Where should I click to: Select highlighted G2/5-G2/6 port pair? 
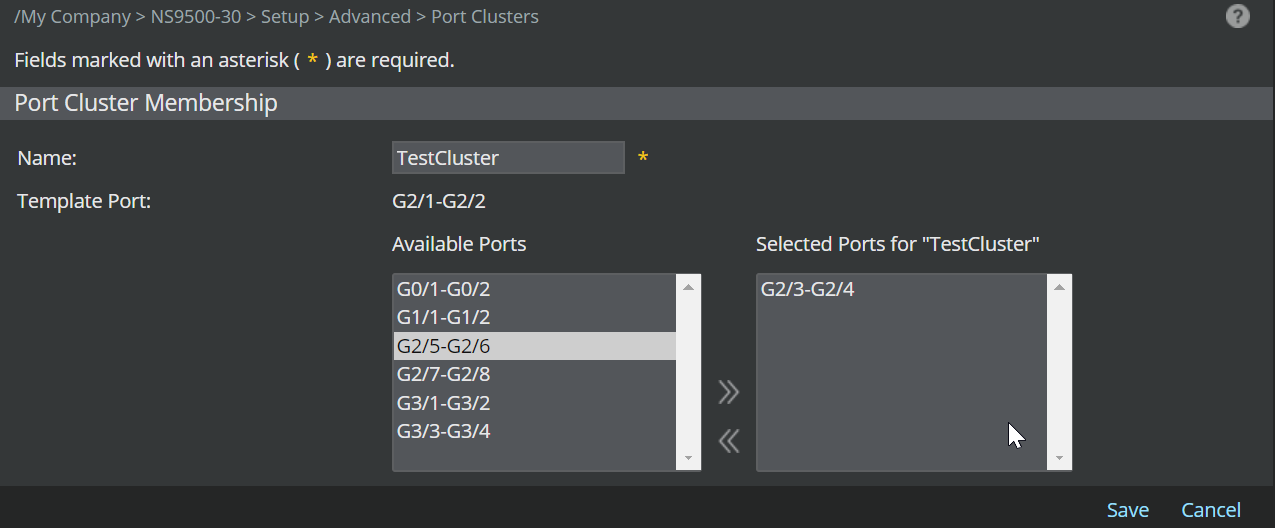535,346
